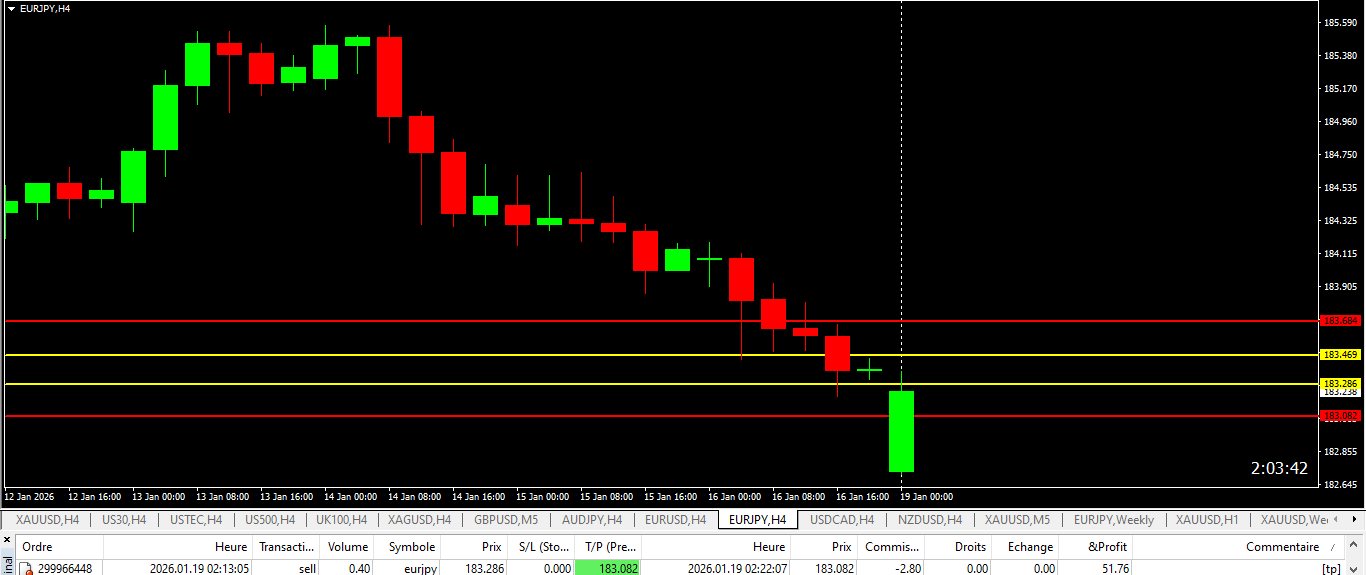Click the red 183.082 price label on axis
The width and height of the screenshot is (1366, 575).
coord(1340,415)
